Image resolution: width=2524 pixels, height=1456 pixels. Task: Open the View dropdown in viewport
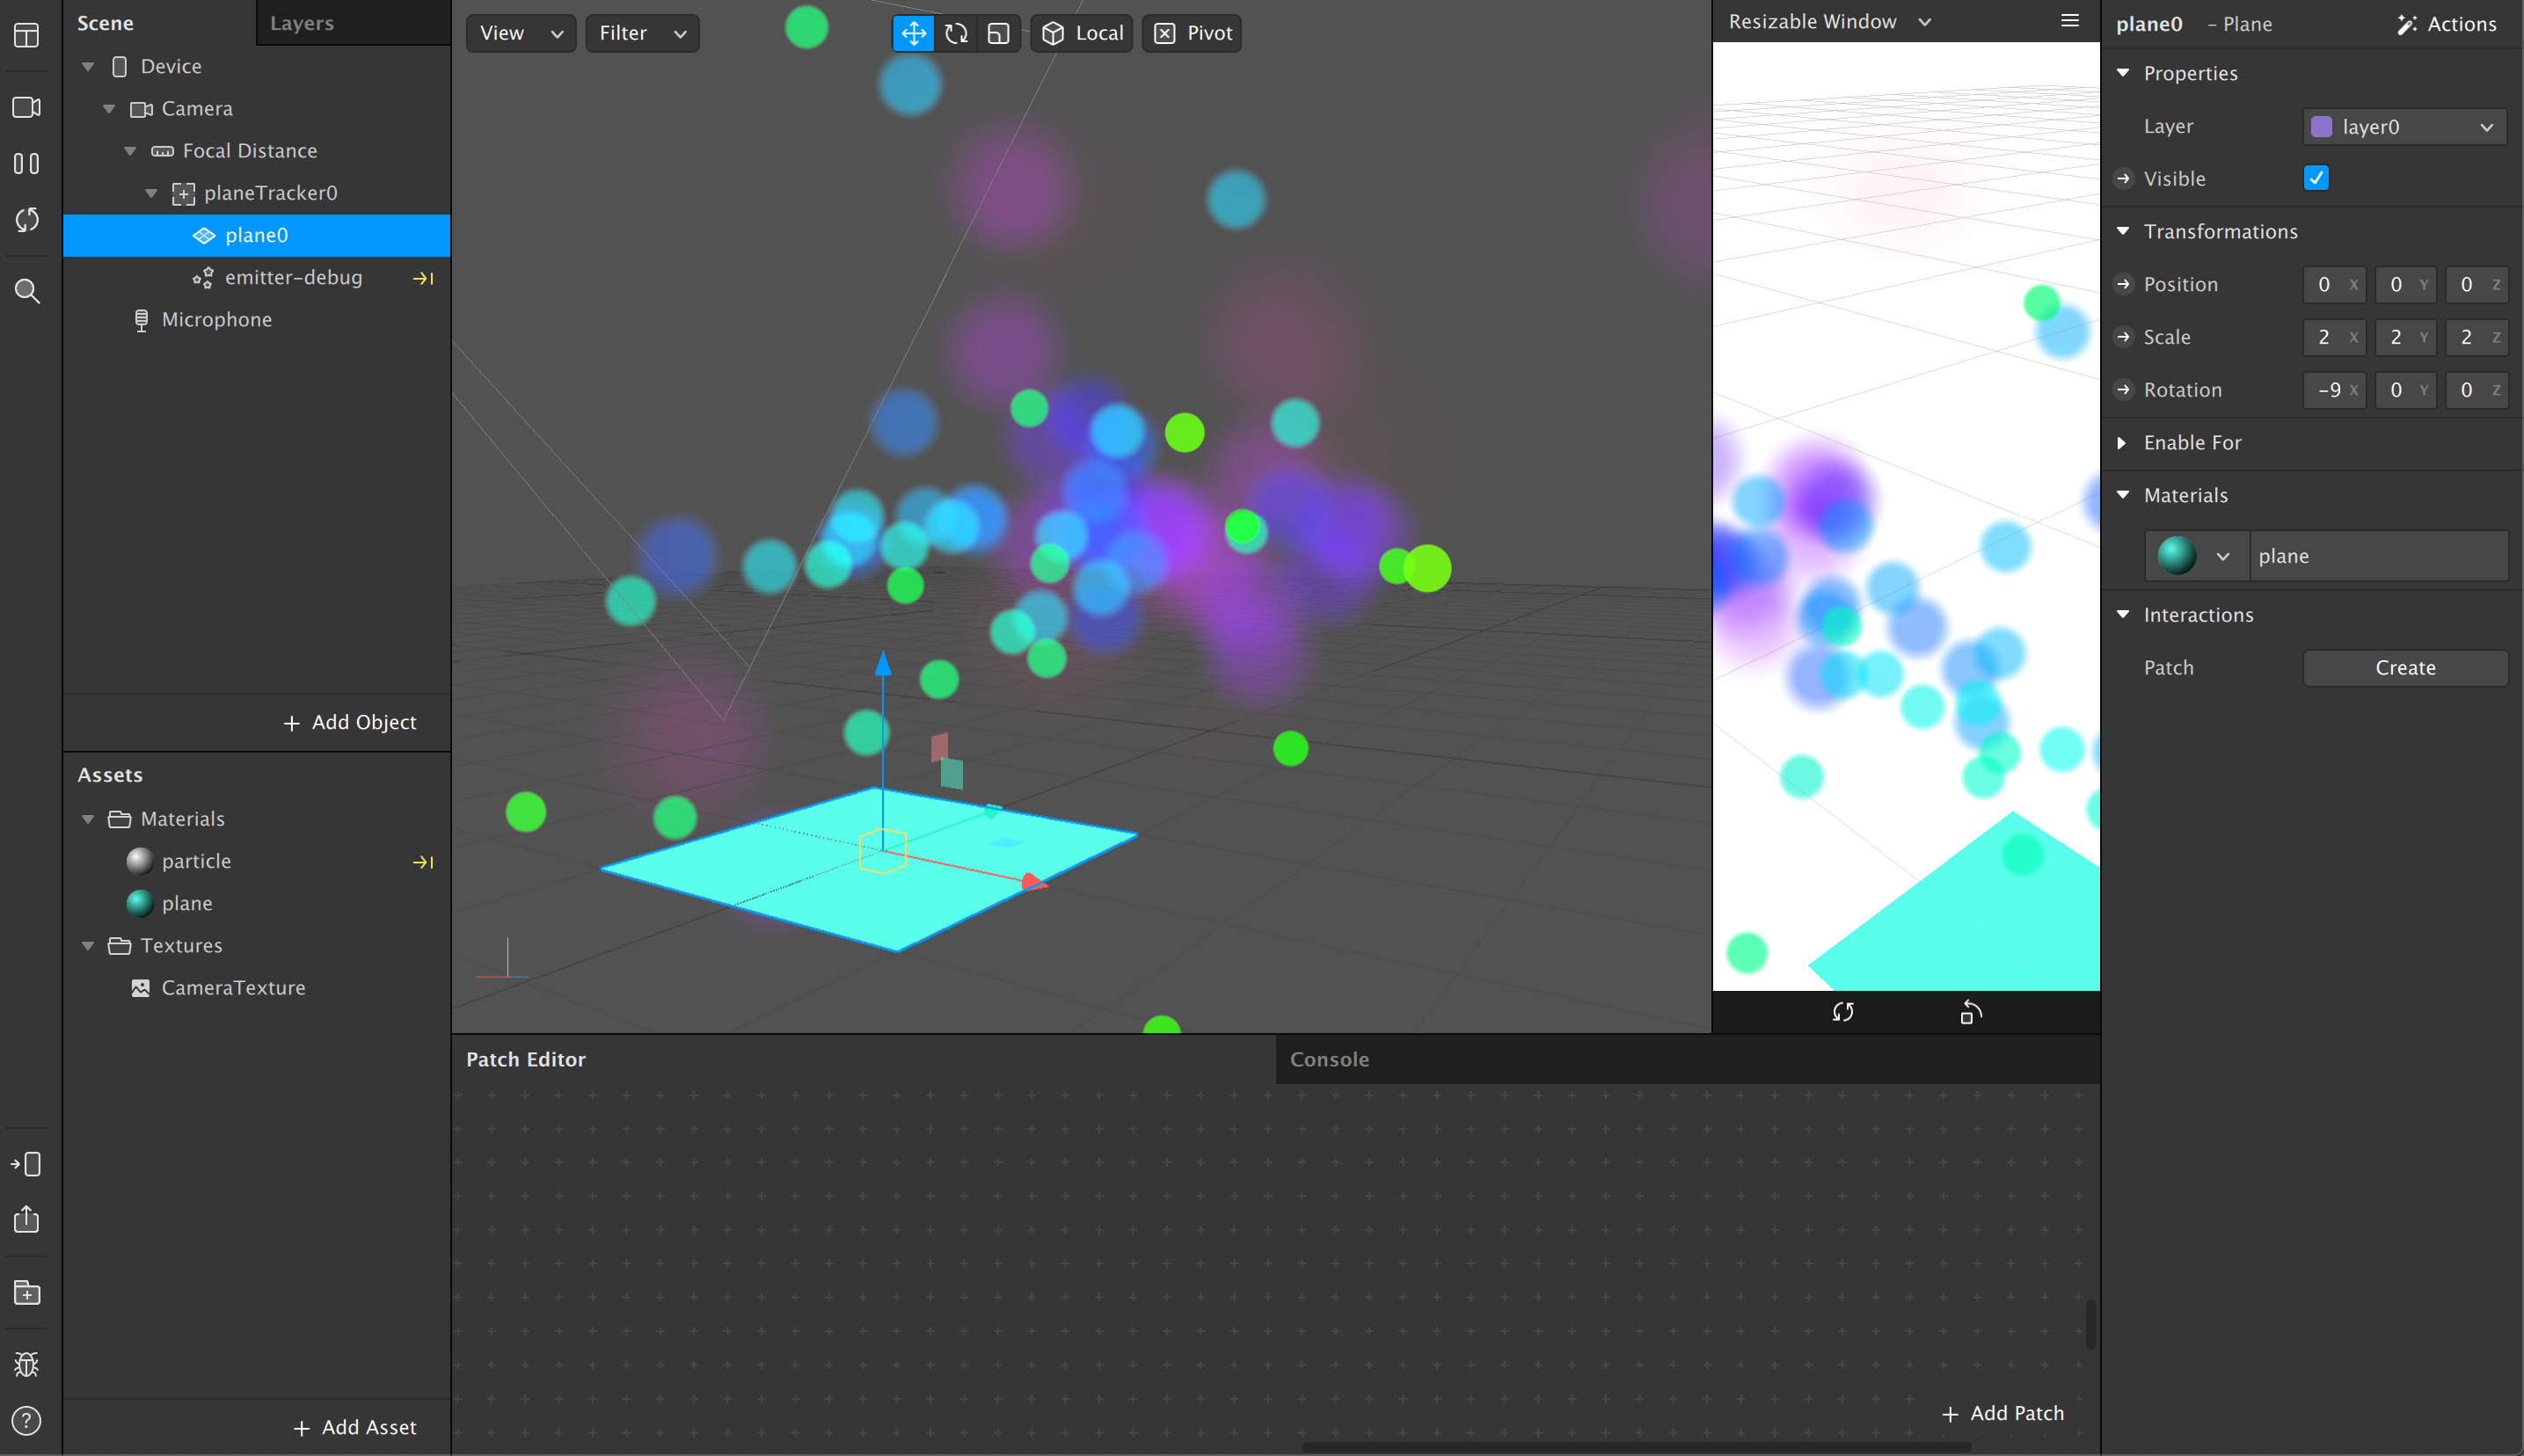point(520,33)
